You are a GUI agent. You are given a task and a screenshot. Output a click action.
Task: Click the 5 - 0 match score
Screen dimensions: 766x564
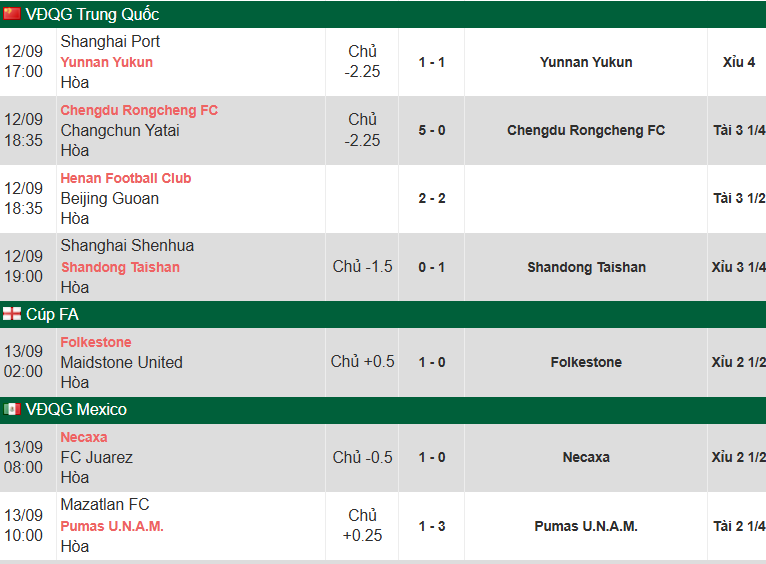click(432, 130)
